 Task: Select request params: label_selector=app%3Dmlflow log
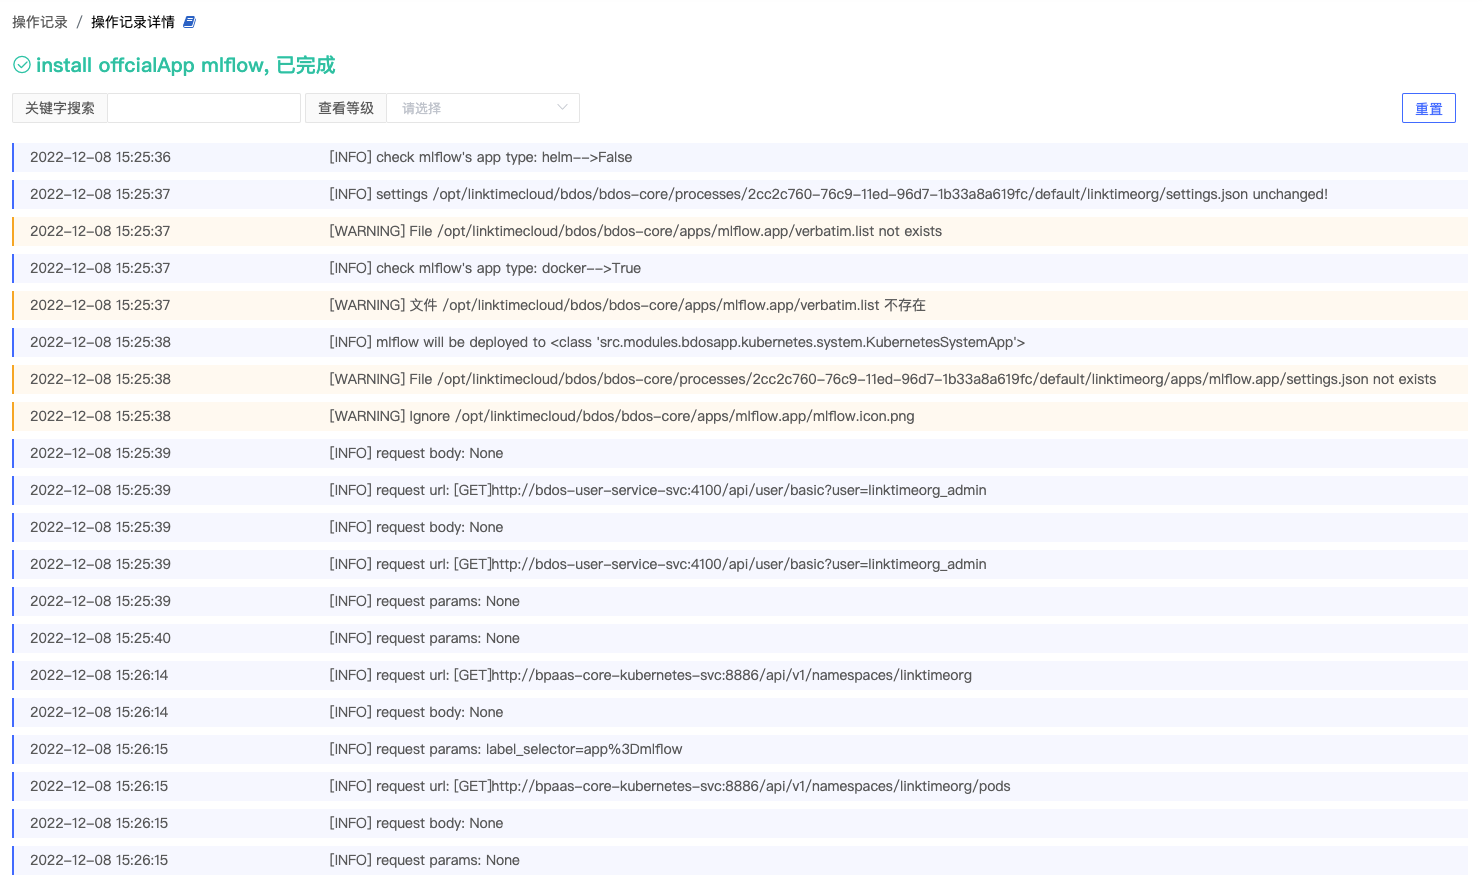(740, 749)
